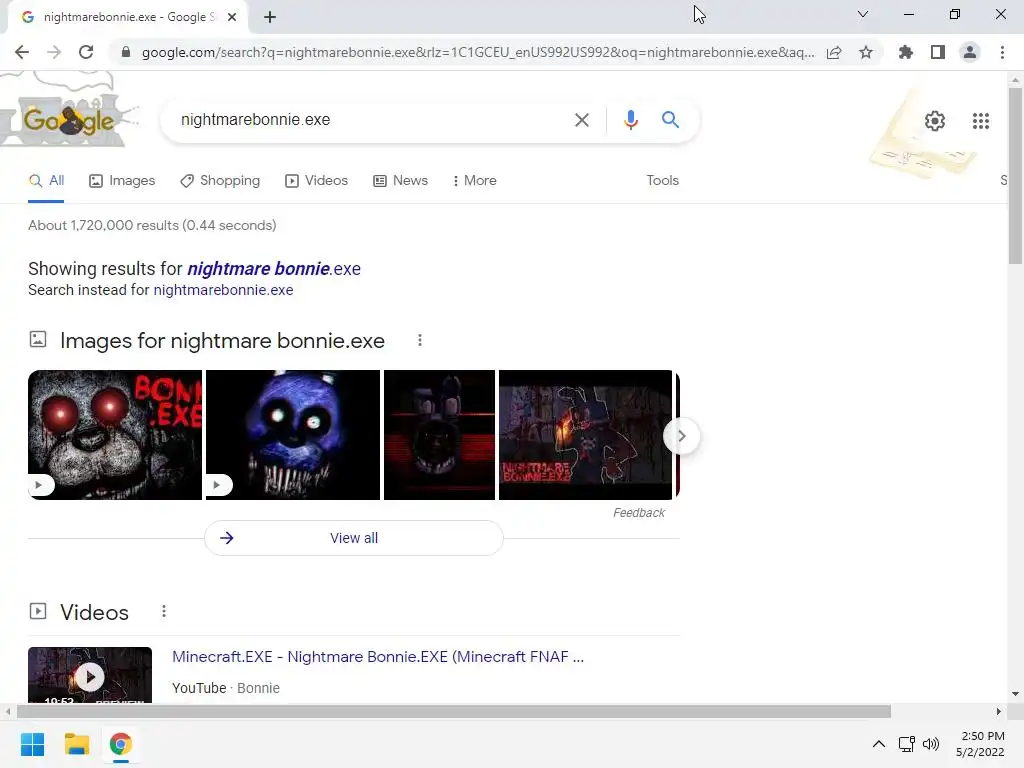The height and width of the screenshot is (768, 1024).
Task: Reload the current page
Action: pos(86,52)
